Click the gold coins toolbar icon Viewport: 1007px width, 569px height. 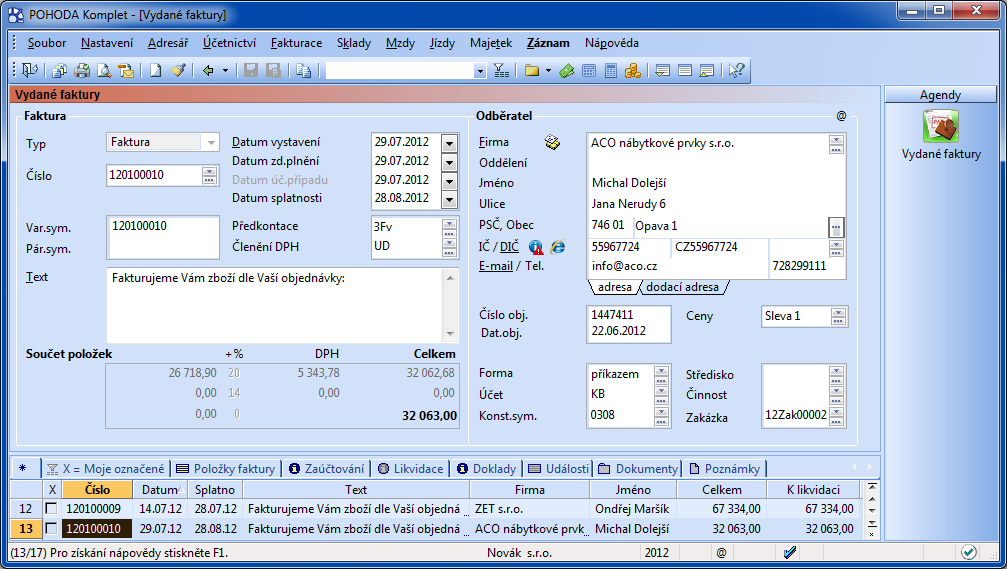click(633, 70)
